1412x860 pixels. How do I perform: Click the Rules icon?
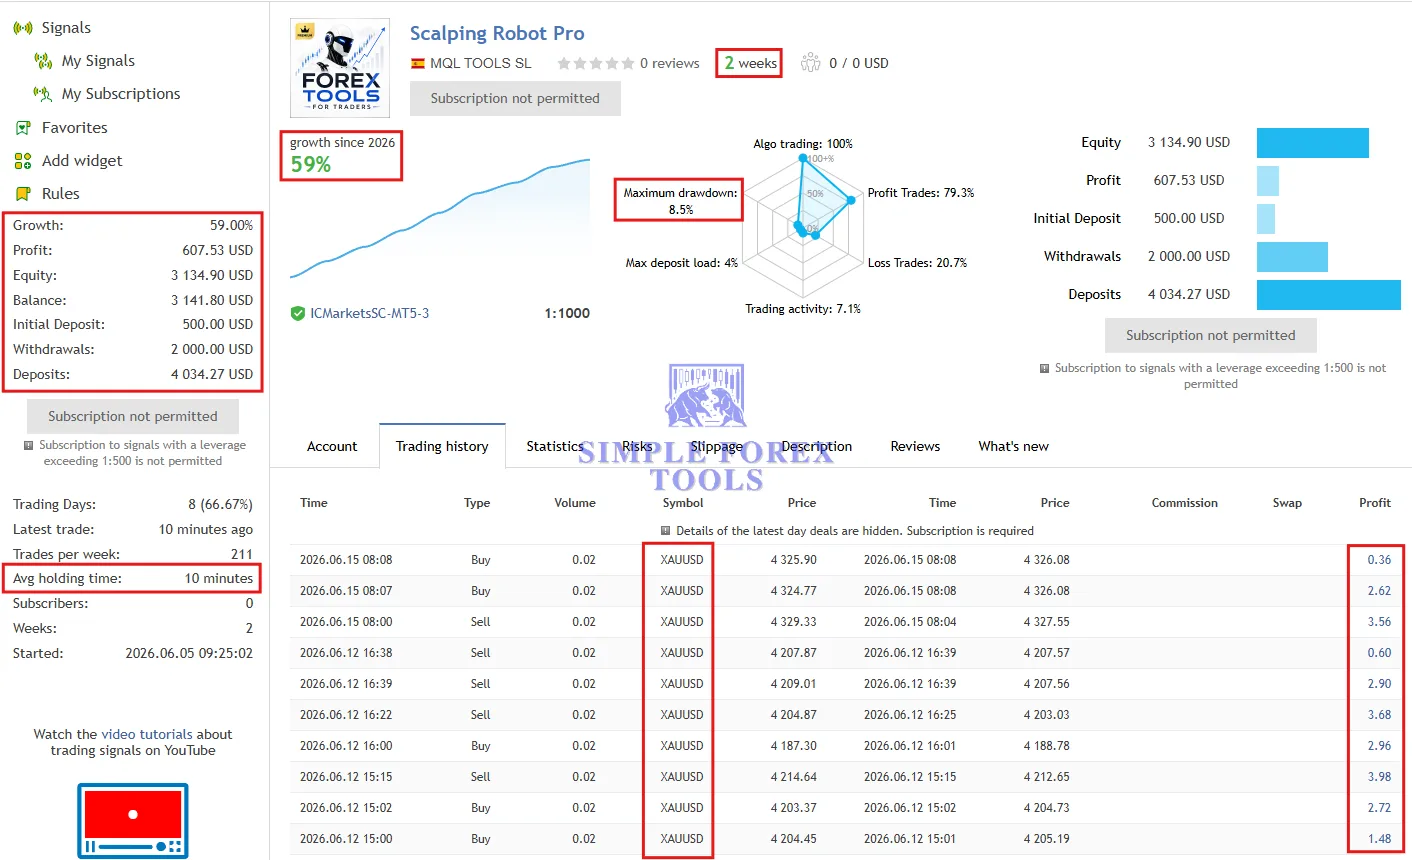(x=23, y=194)
